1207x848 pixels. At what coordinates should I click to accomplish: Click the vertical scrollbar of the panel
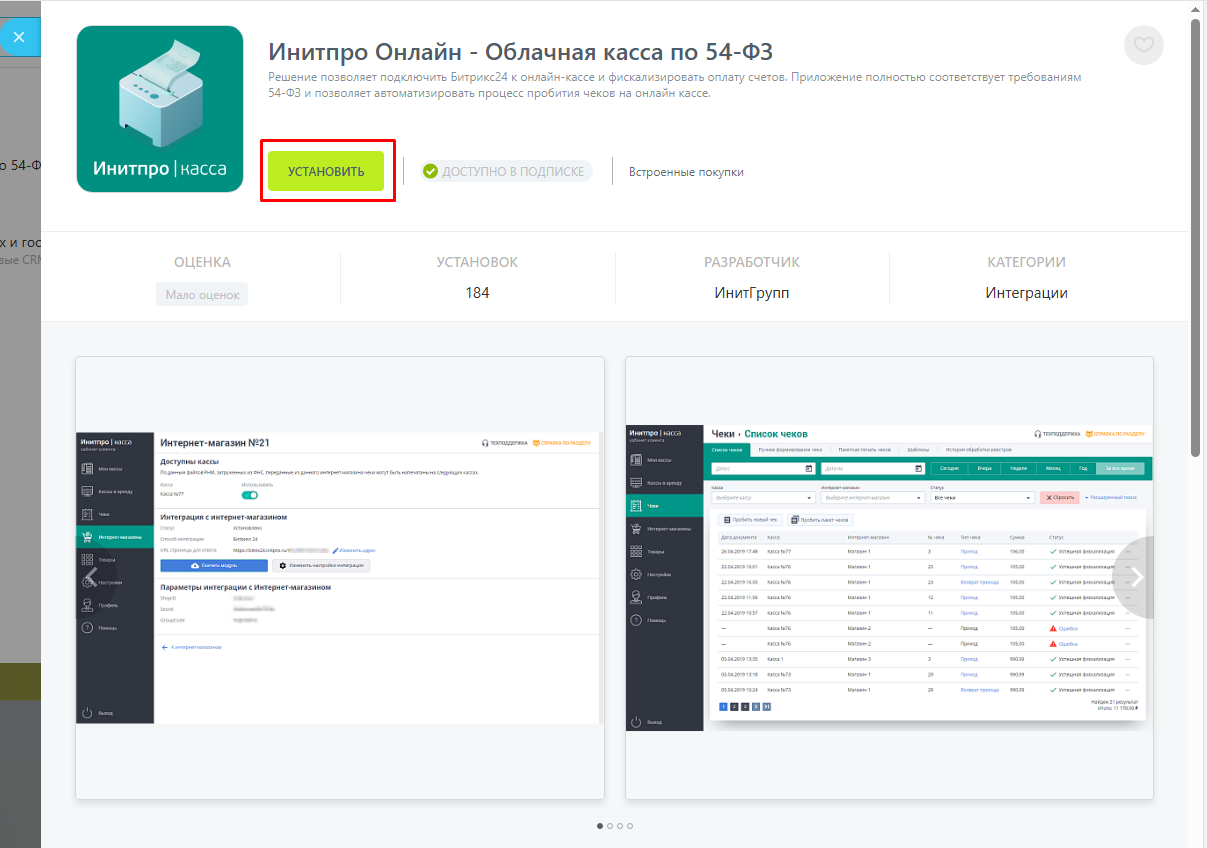click(1196, 236)
